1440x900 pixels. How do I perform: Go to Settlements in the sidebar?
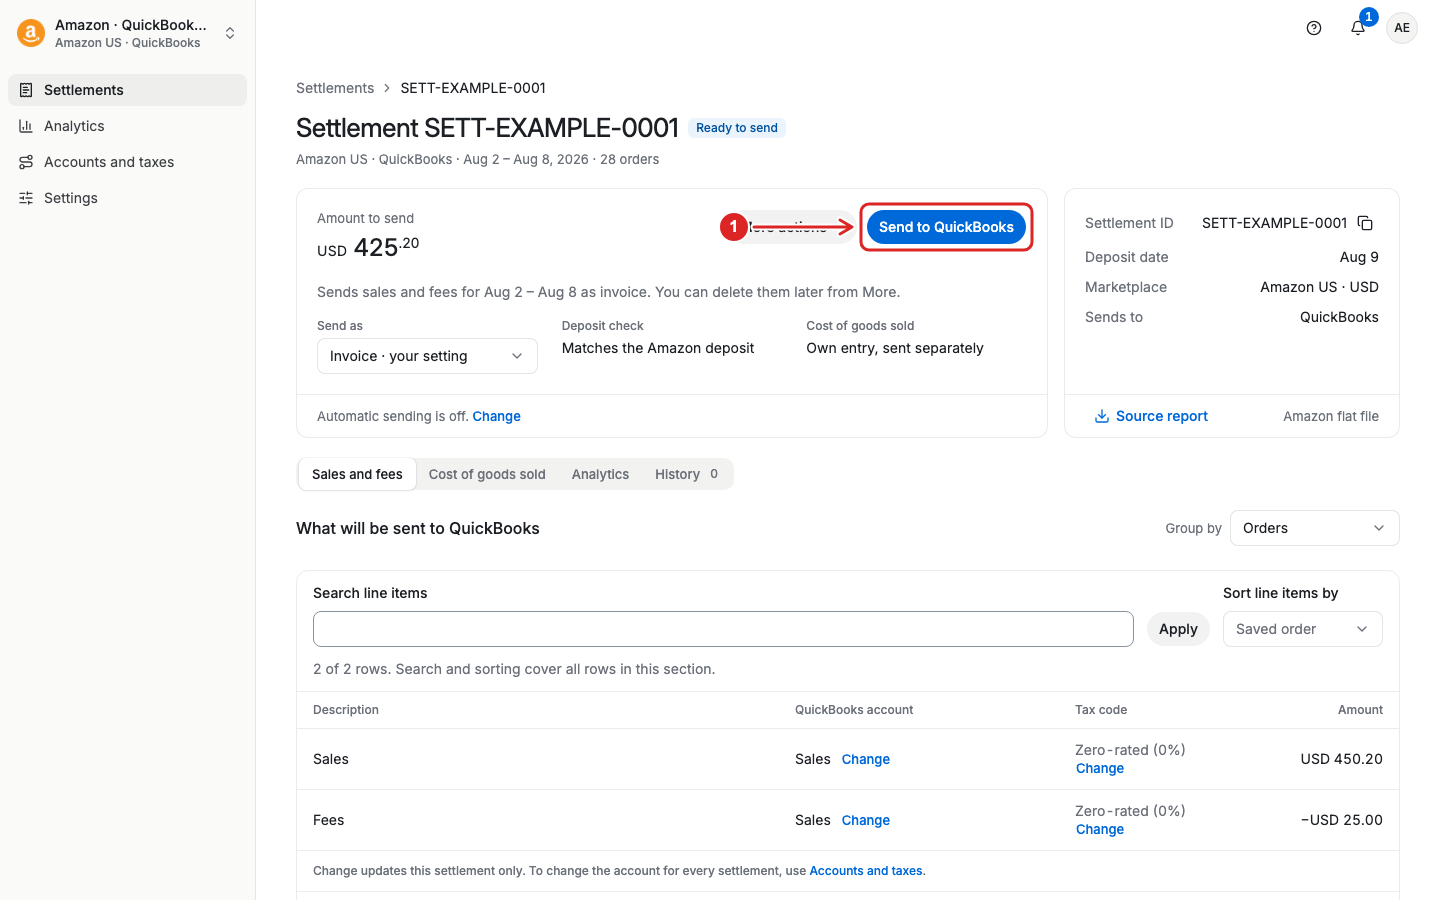pyautogui.click(x=127, y=90)
